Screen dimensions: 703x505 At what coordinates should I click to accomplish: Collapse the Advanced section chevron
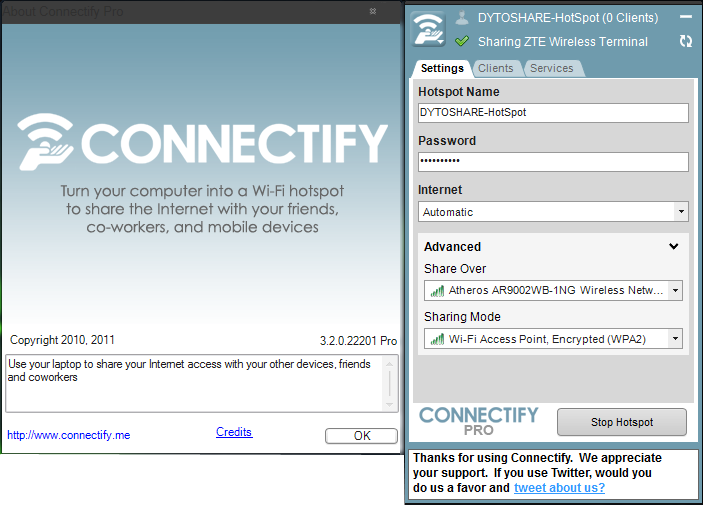point(673,246)
